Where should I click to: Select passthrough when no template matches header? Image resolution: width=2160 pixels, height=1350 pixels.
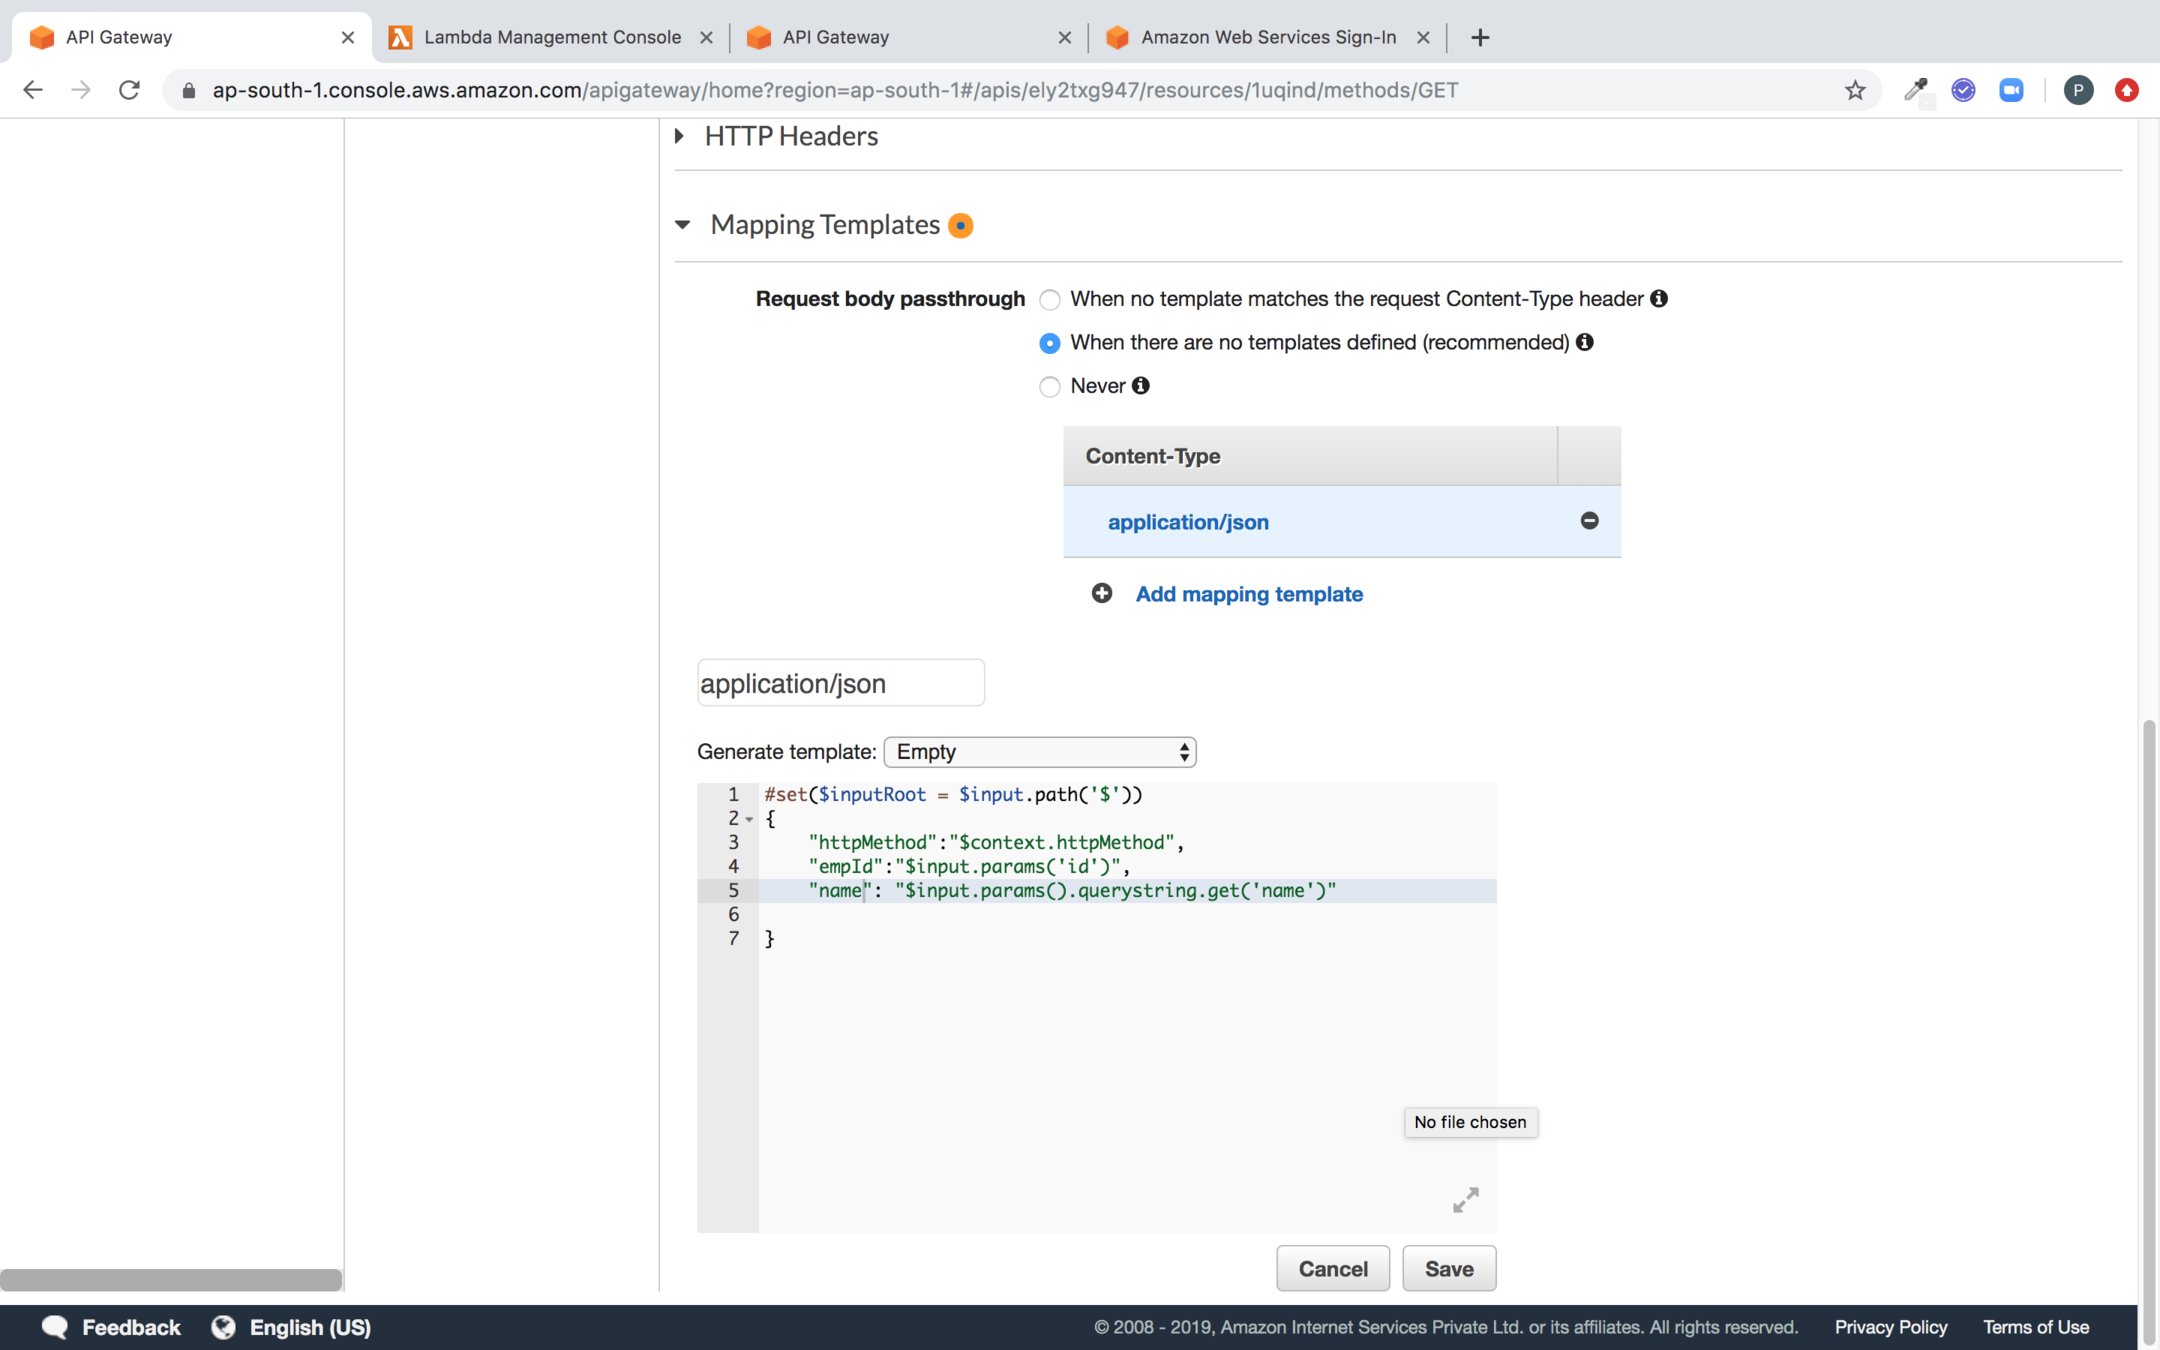click(x=1049, y=300)
